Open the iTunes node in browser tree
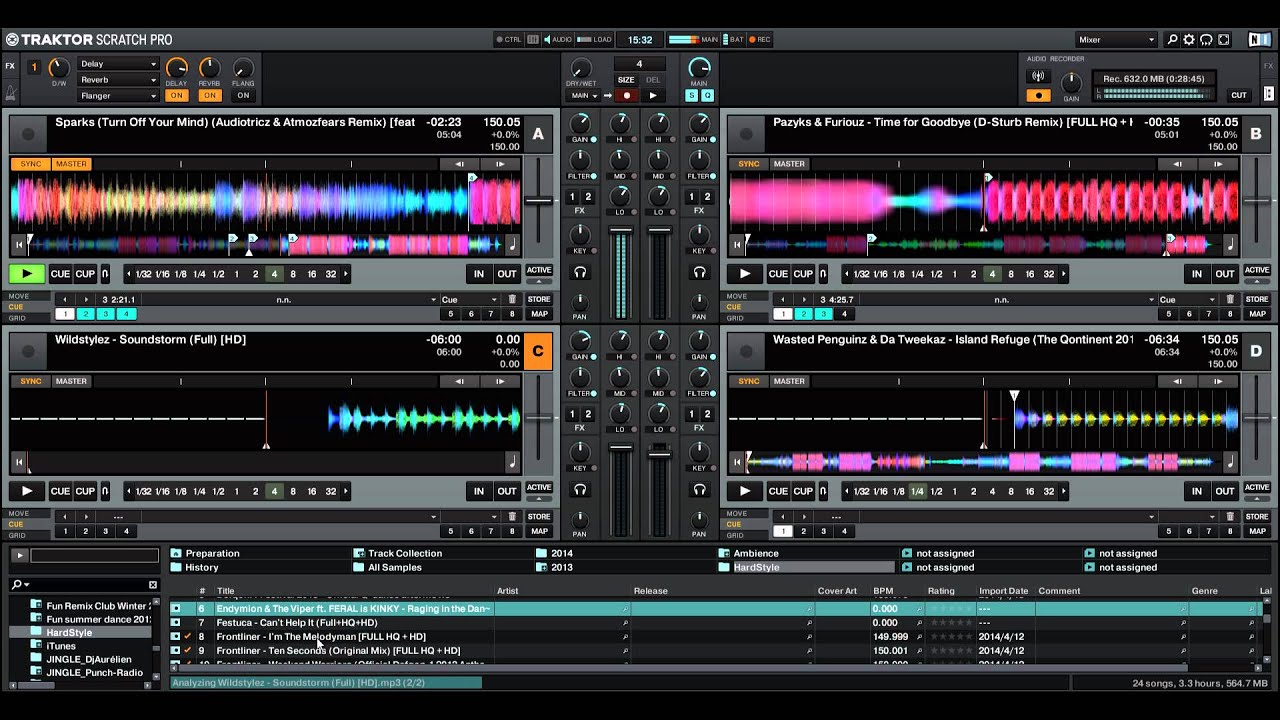 [x=61, y=646]
